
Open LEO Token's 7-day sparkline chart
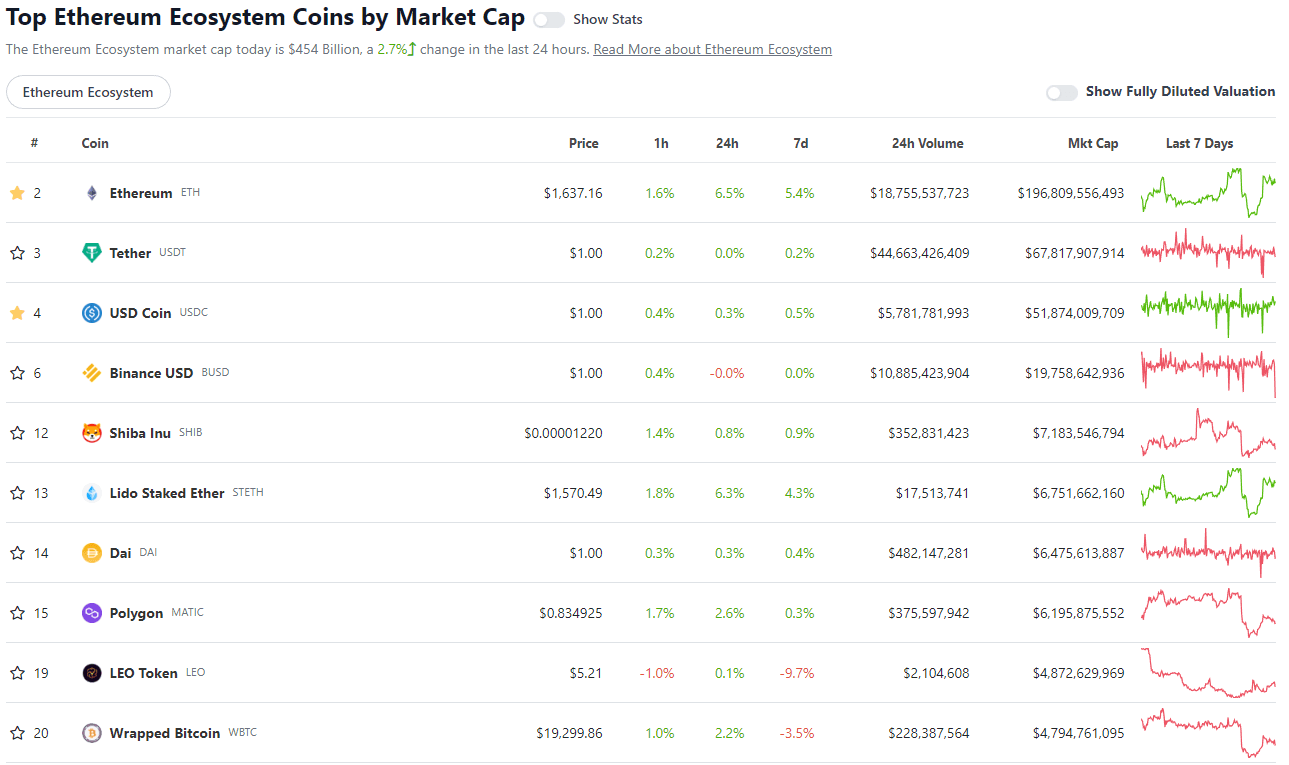(x=1208, y=673)
